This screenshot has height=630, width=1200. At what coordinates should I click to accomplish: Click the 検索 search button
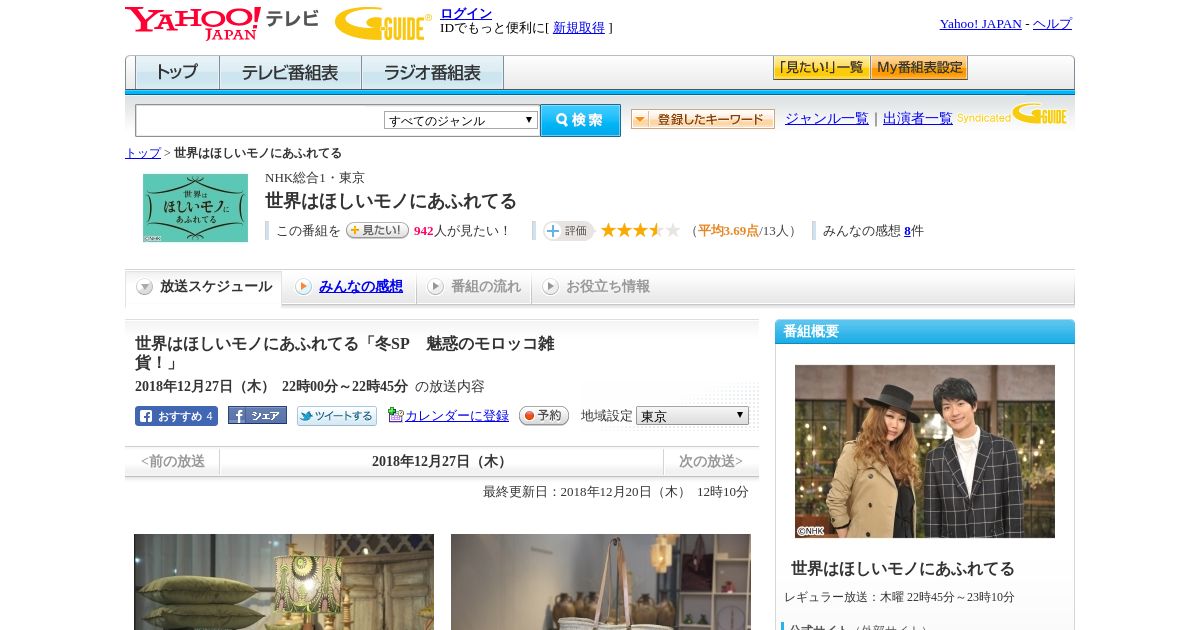[580, 120]
